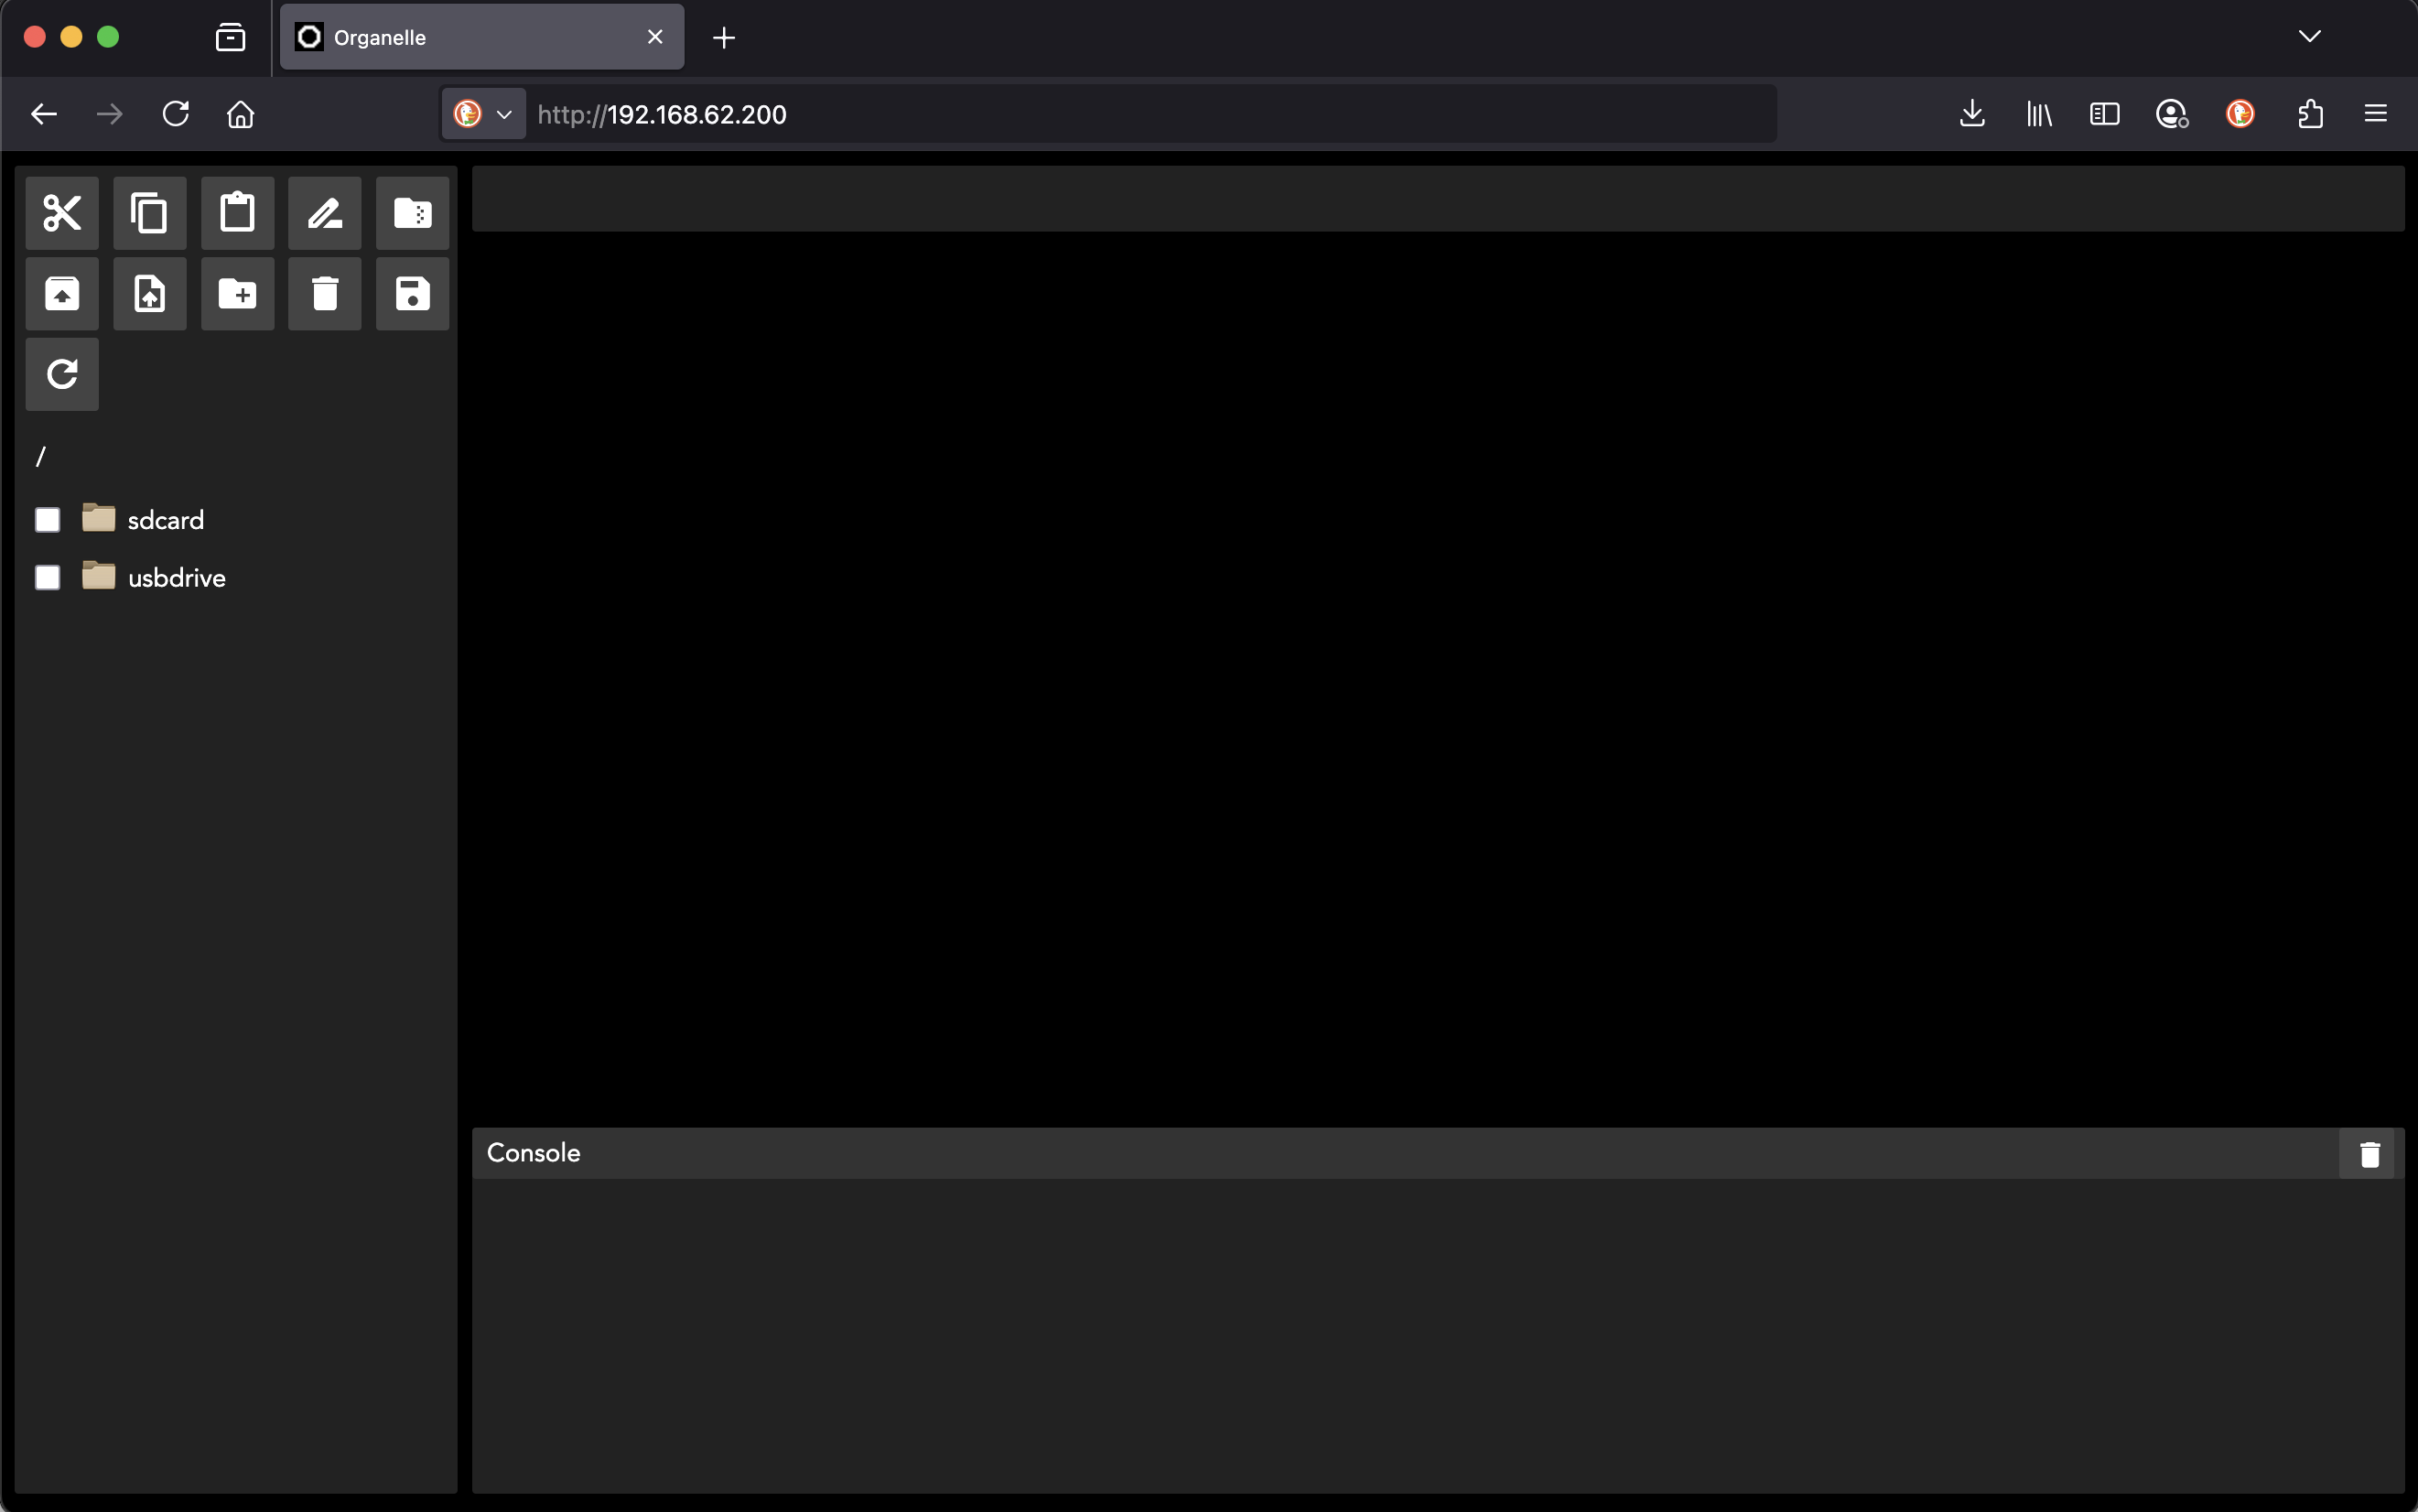Click the Refresh file list icon
Viewport: 2418px width, 1512px height.
[x=62, y=374]
